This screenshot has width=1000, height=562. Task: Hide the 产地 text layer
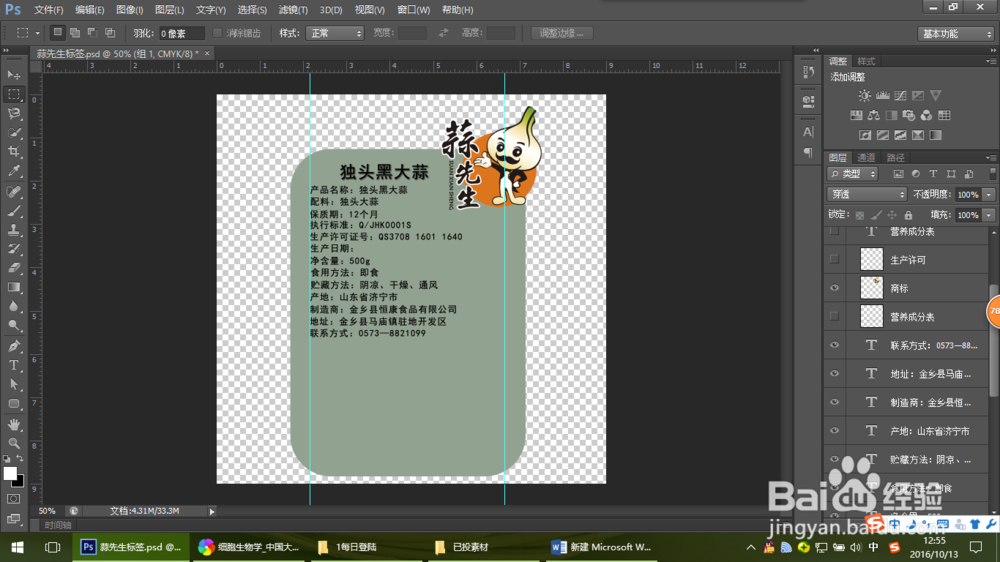click(834, 431)
